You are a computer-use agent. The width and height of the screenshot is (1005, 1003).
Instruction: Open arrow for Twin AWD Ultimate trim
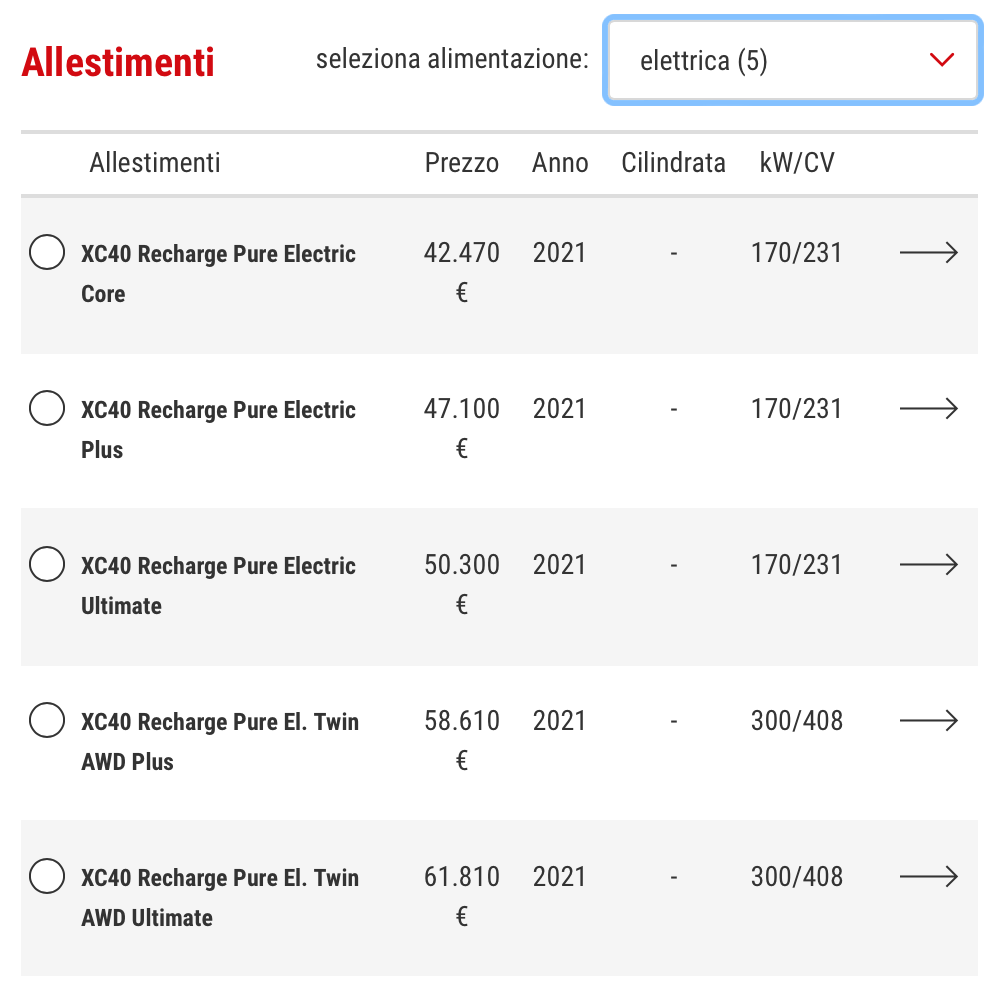(929, 876)
